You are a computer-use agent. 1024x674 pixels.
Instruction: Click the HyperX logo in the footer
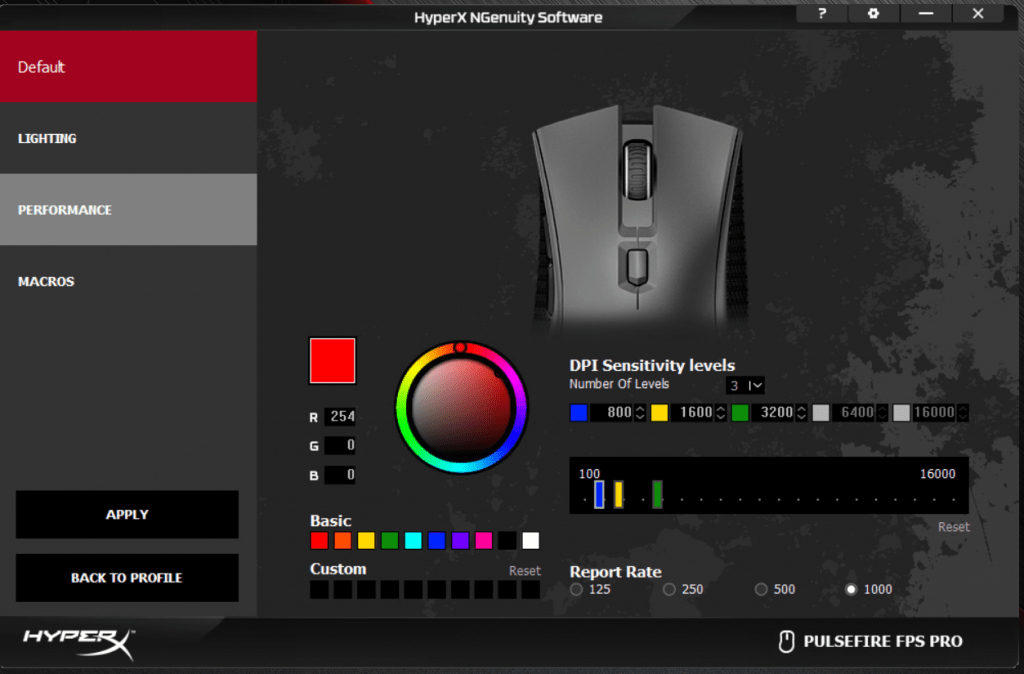78,643
